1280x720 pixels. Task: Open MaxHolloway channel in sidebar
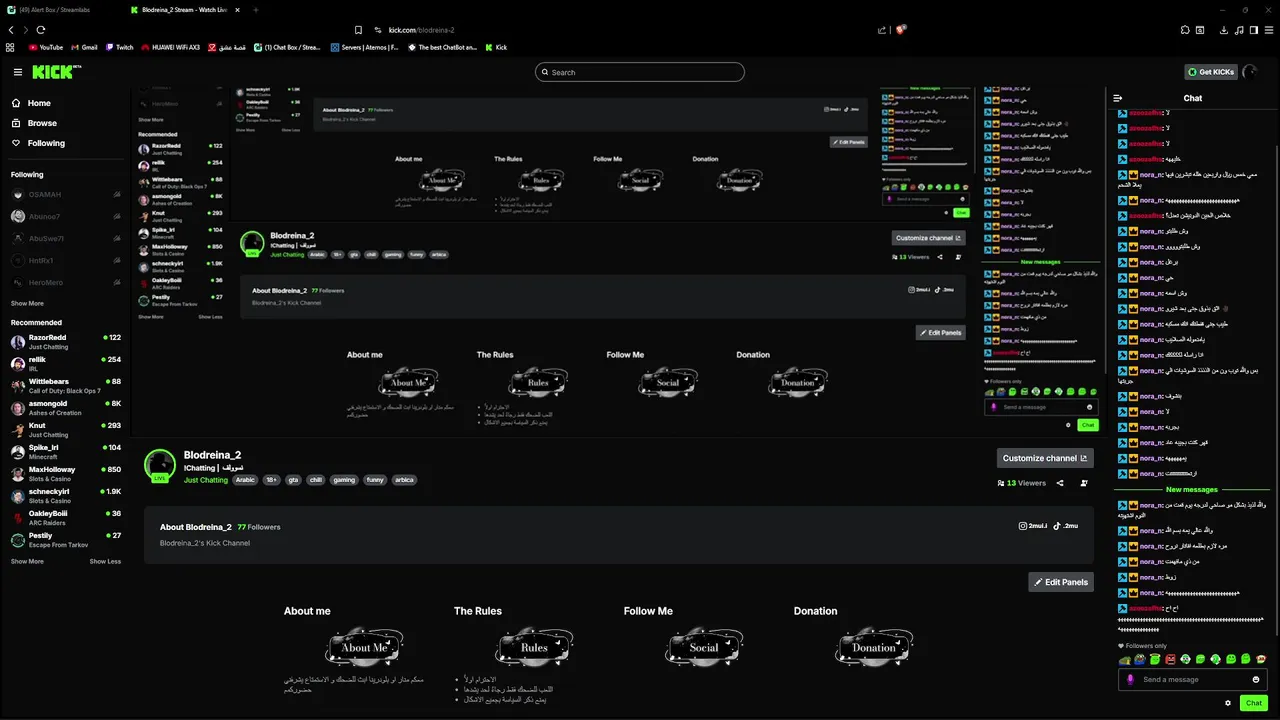(66, 474)
